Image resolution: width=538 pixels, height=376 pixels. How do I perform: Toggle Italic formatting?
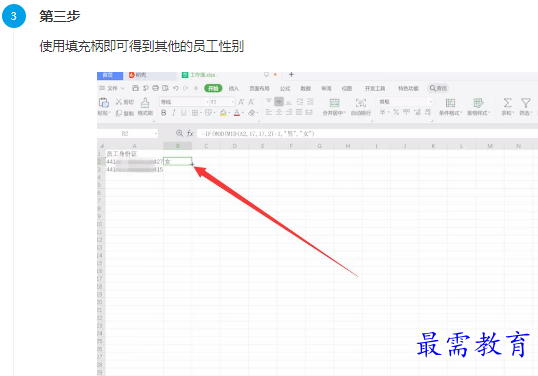[174, 113]
